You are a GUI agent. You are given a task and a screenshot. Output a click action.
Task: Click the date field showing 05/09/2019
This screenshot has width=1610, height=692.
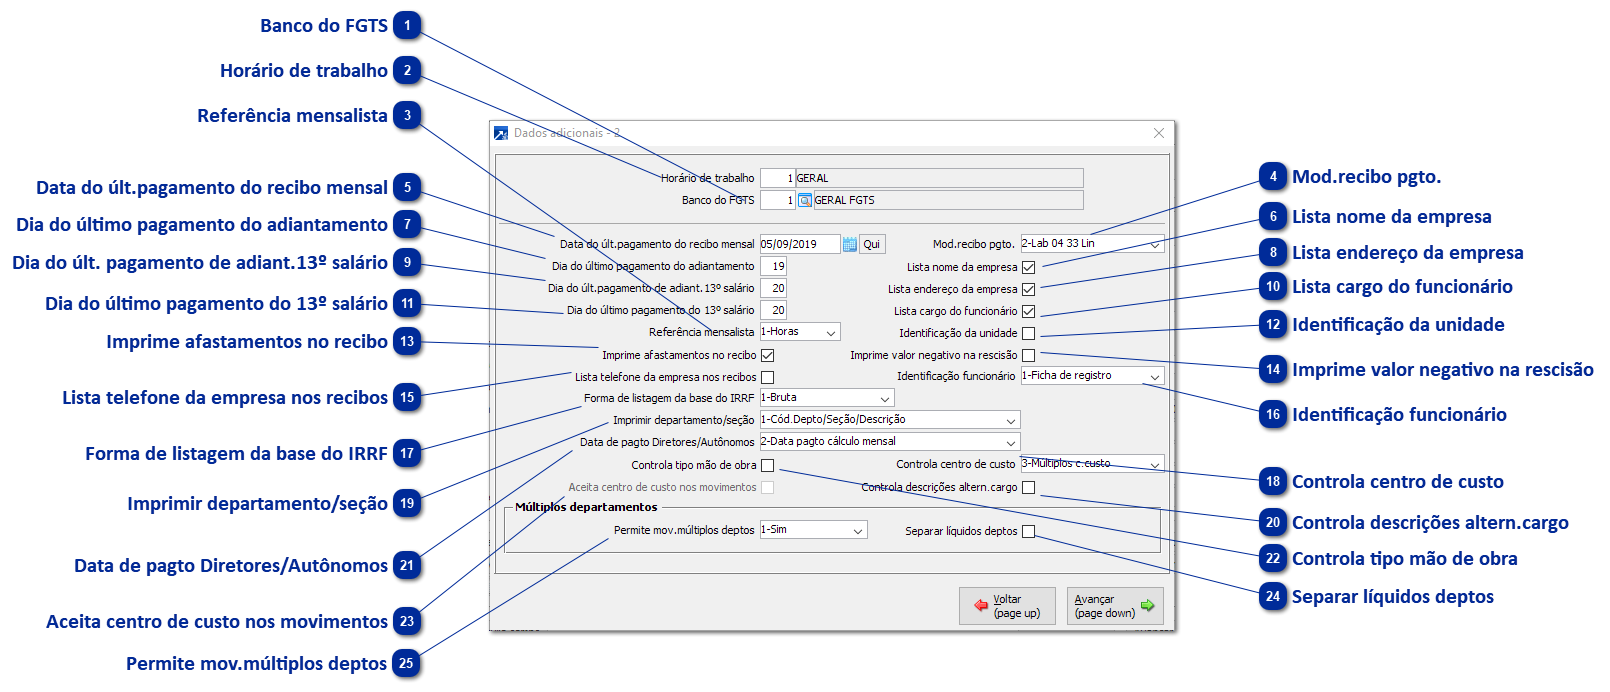point(800,244)
